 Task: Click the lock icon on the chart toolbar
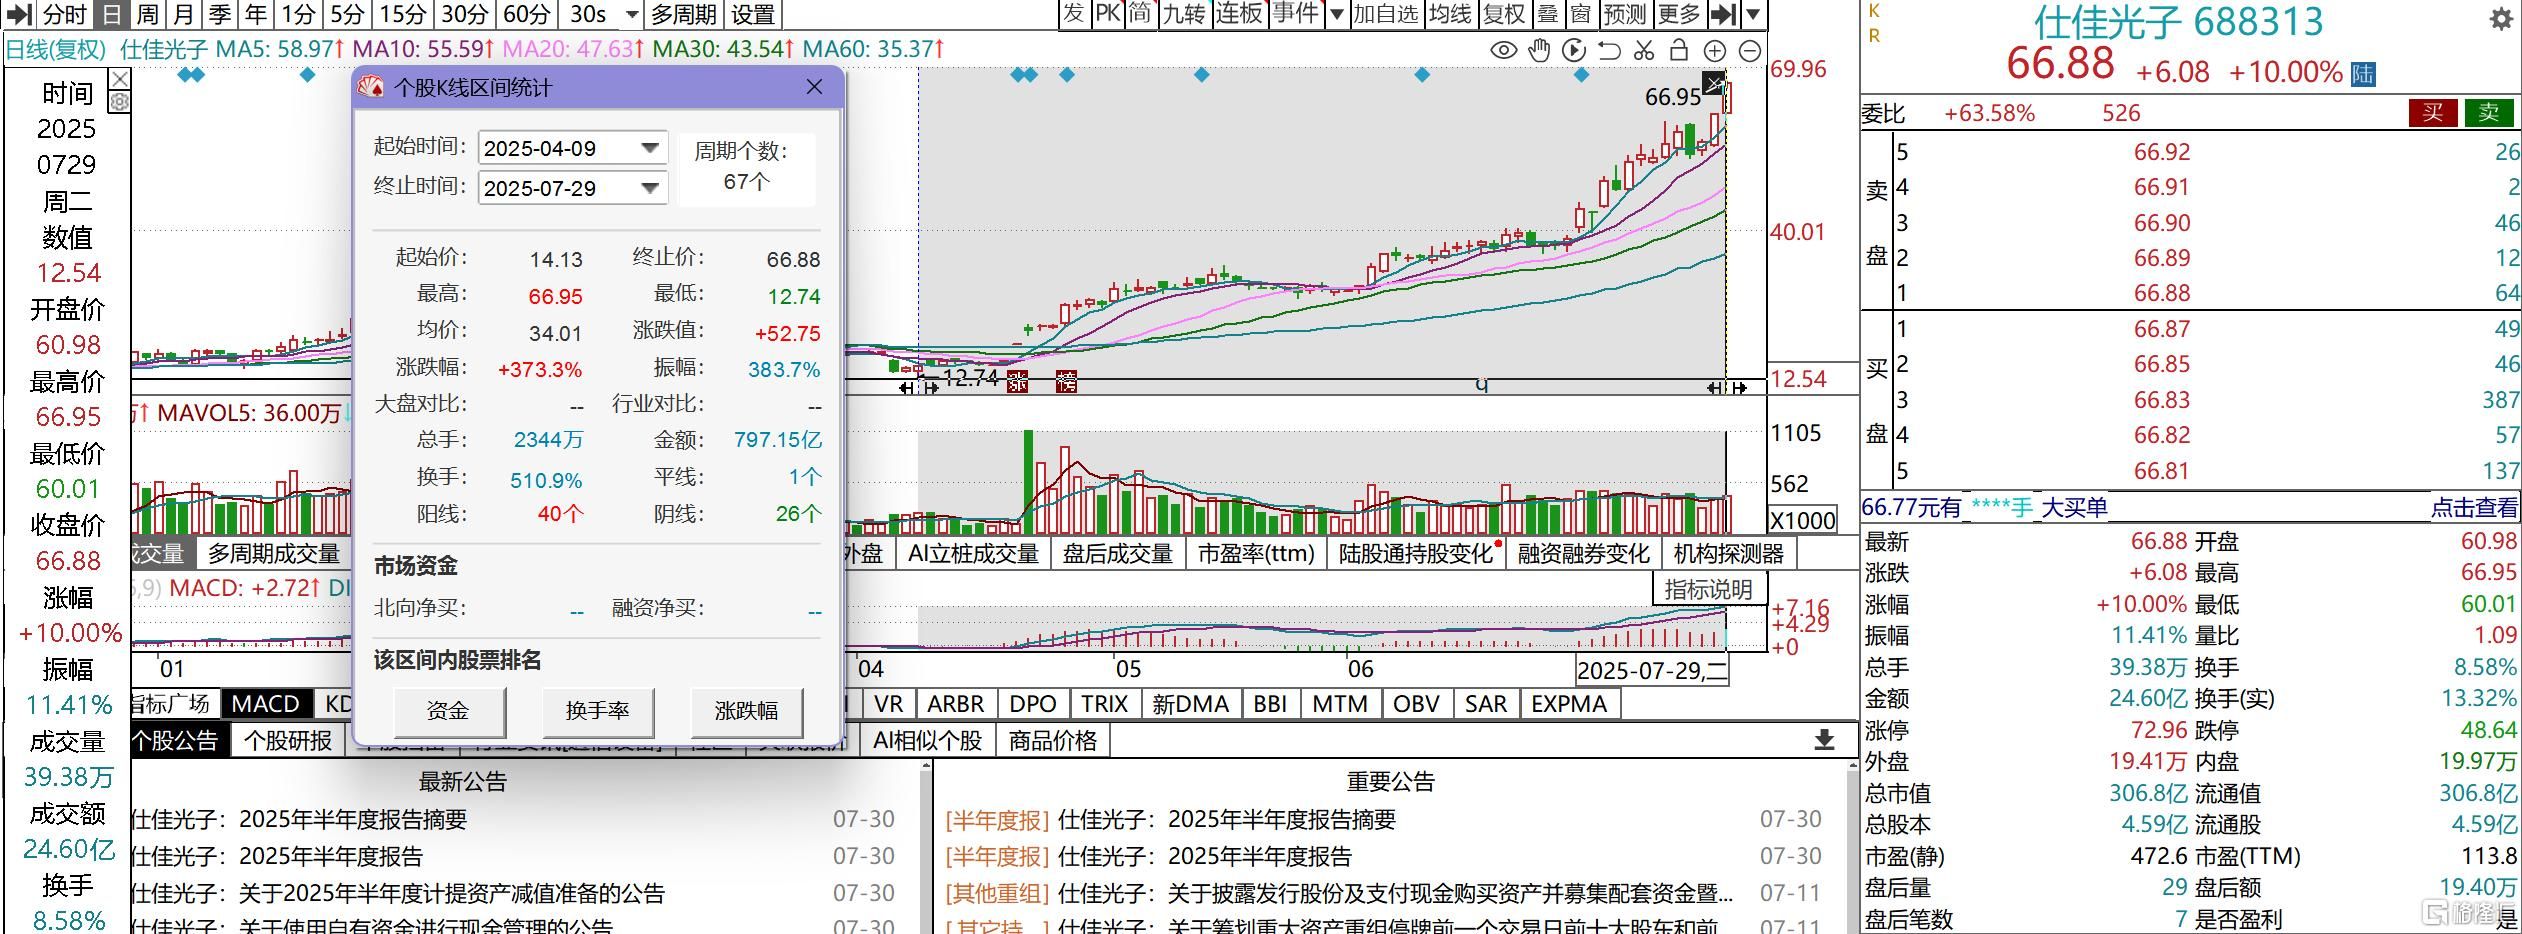[1680, 50]
